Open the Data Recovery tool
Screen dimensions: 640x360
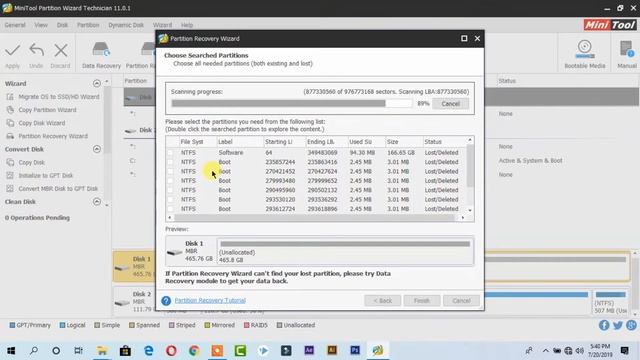tap(101, 55)
